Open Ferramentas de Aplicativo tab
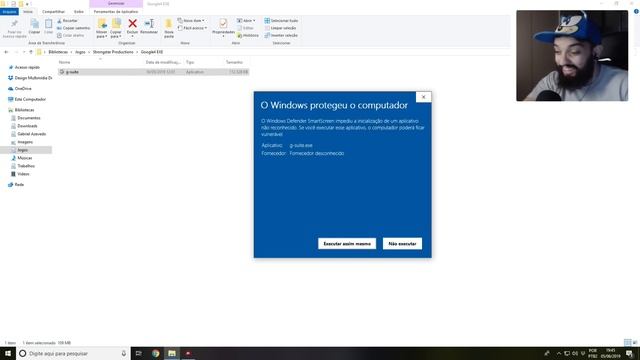Image resolution: width=640 pixels, height=360 pixels. coord(116,12)
